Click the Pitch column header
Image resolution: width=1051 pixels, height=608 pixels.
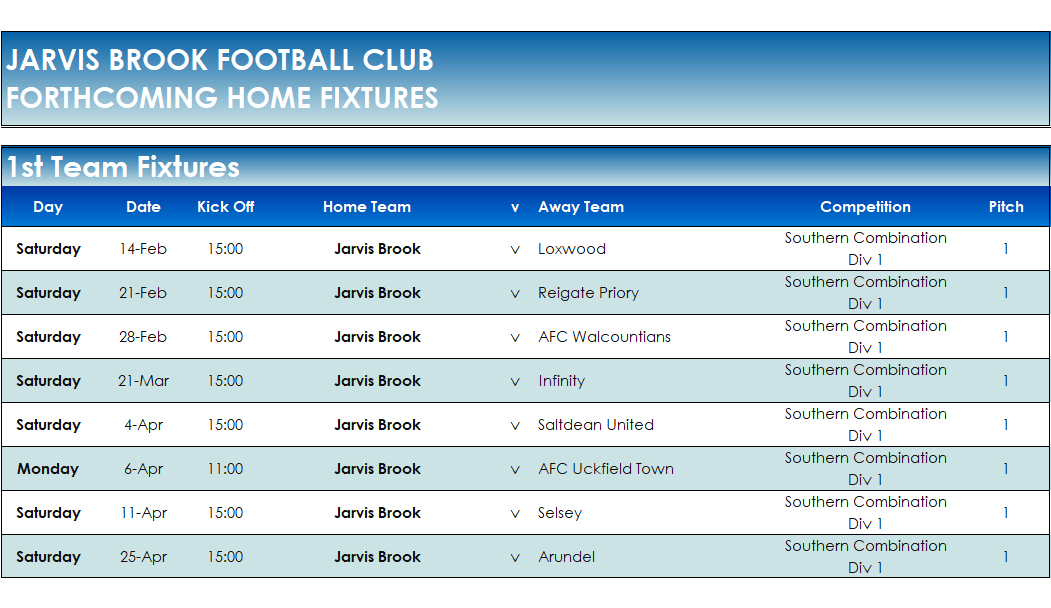[x=1006, y=207]
